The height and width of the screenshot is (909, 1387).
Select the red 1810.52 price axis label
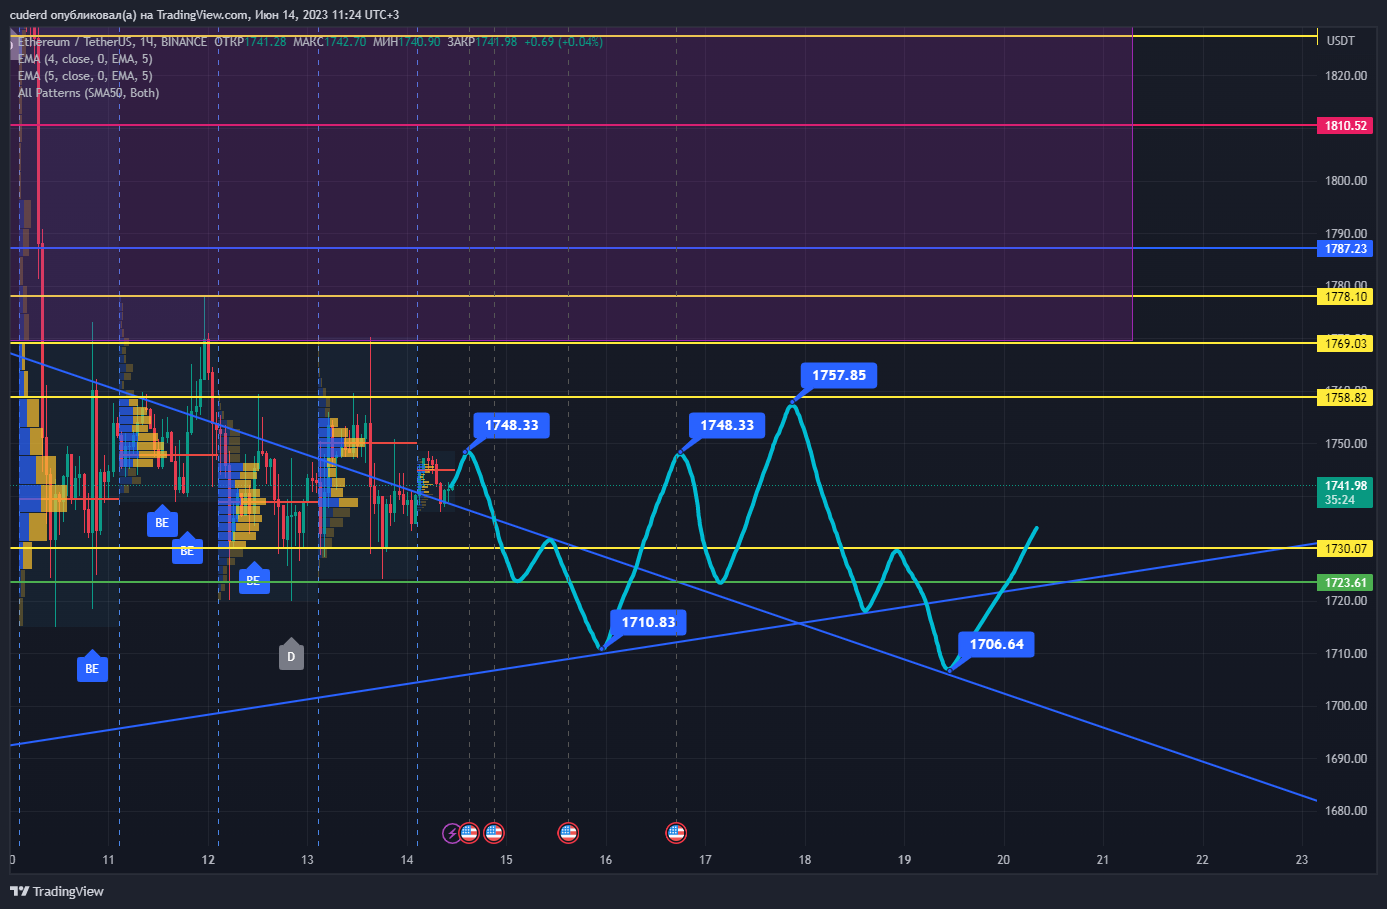point(1345,126)
